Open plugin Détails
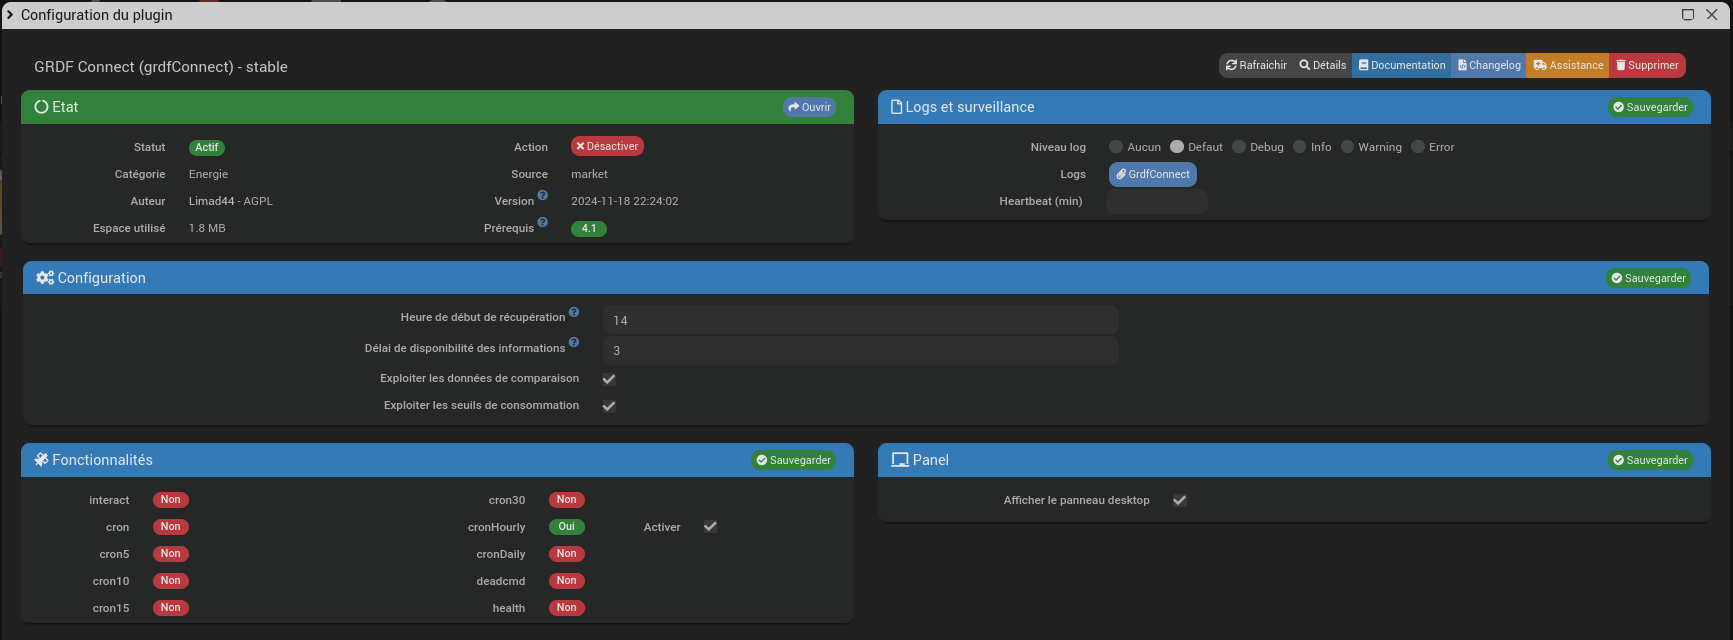The height and width of the screenshot is (640, 1733). 1322,65
